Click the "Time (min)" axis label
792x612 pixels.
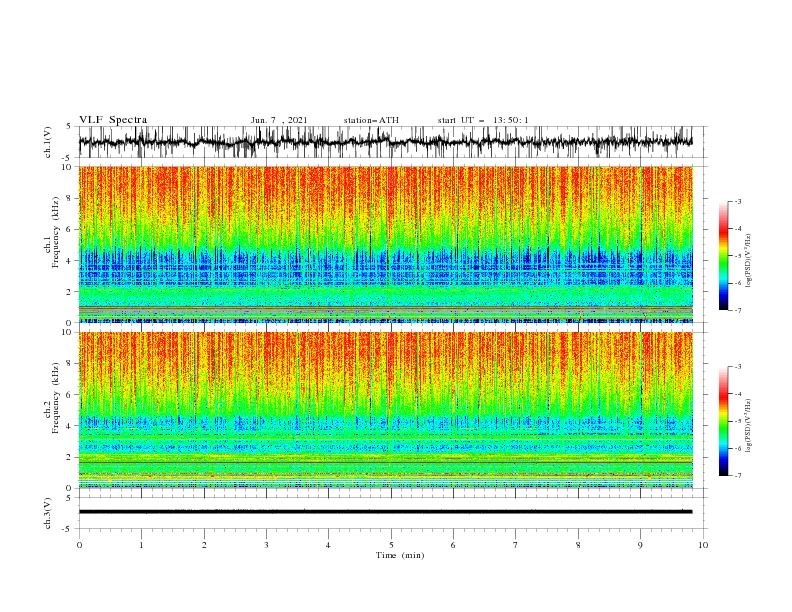400,555
